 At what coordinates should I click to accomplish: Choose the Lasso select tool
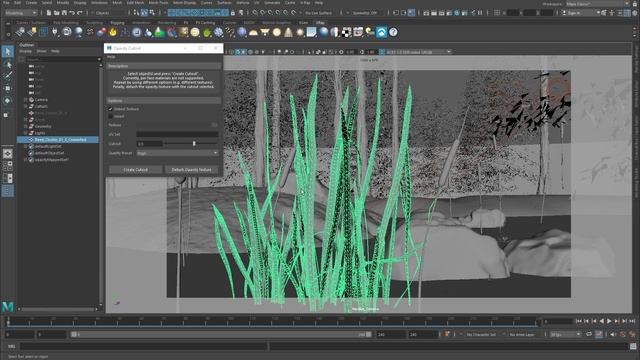click(x=8, y=64)
